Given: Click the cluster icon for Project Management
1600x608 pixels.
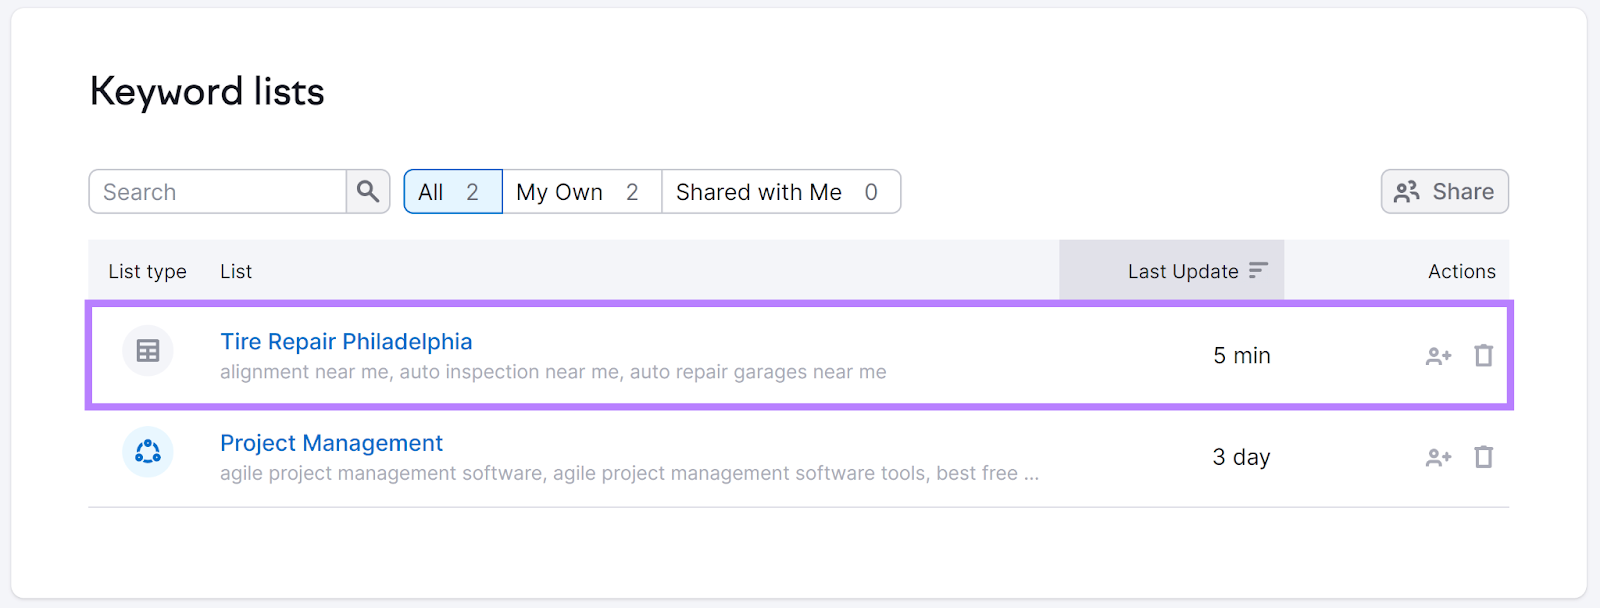Looking at the screenshot, I should pos(148,452).
